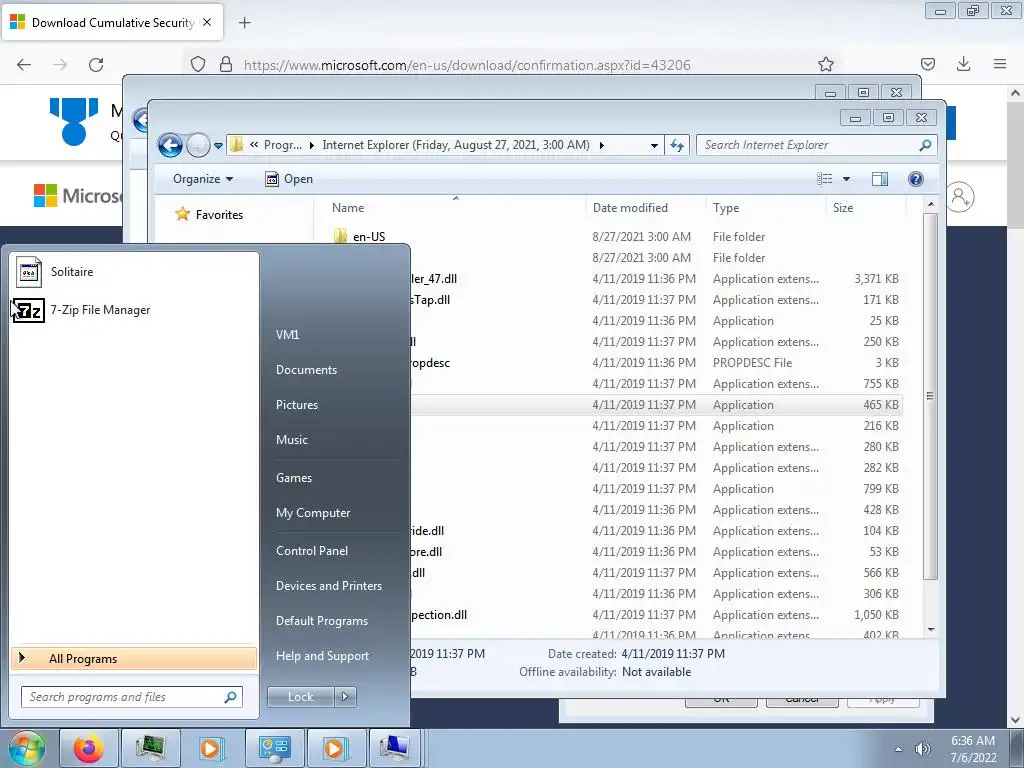The image size is (1024, 768).
Task: Change the Explorer view icon
Action: 825,179
